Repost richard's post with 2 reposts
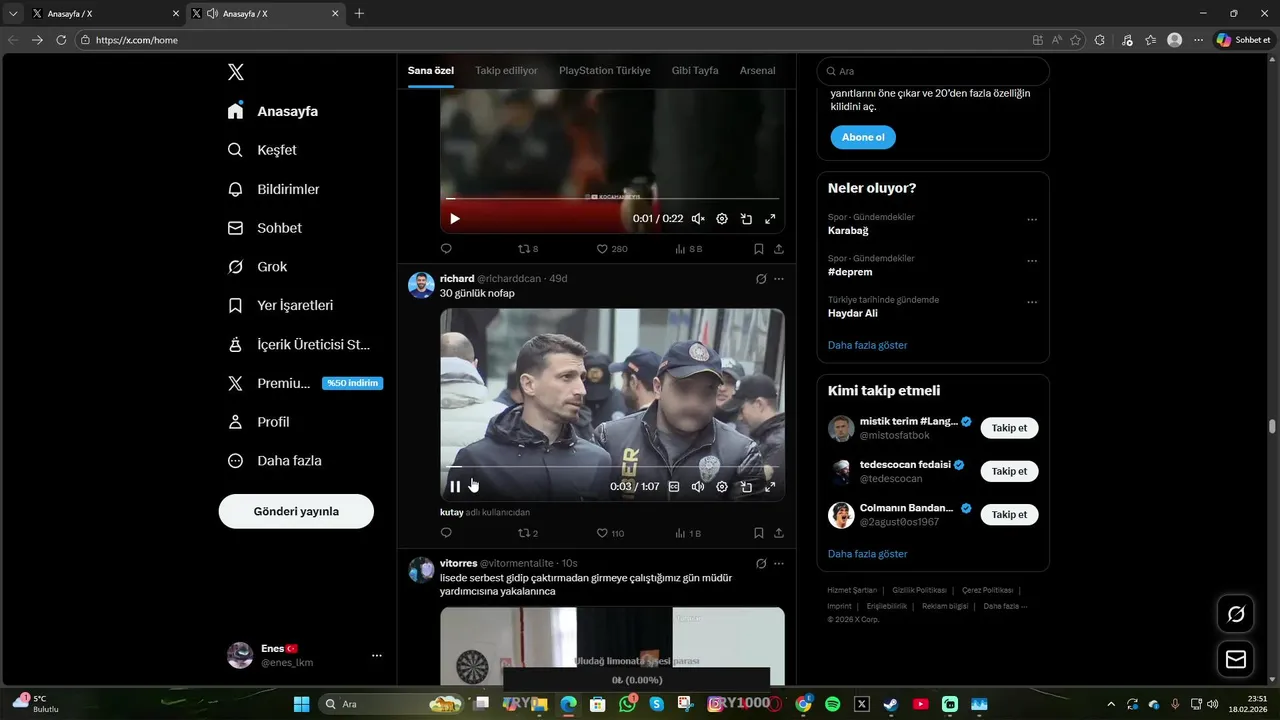The width and height of the screenshot is (1280, 720). (528, 533)
